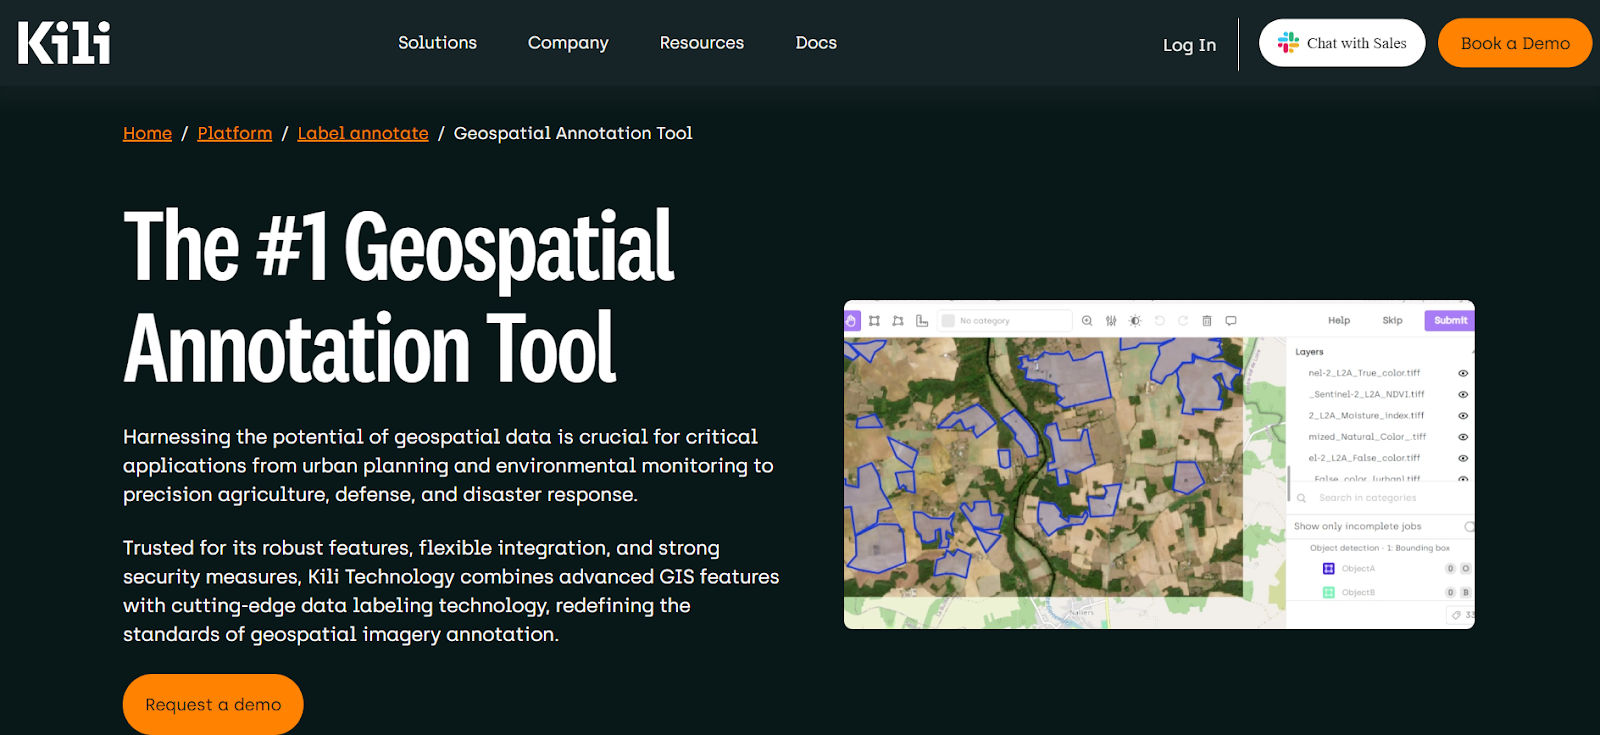Hide the L2A_False_color.tiff layer
The width and height of the screenshot is (1600, 735).
[x=1463, y=458]
